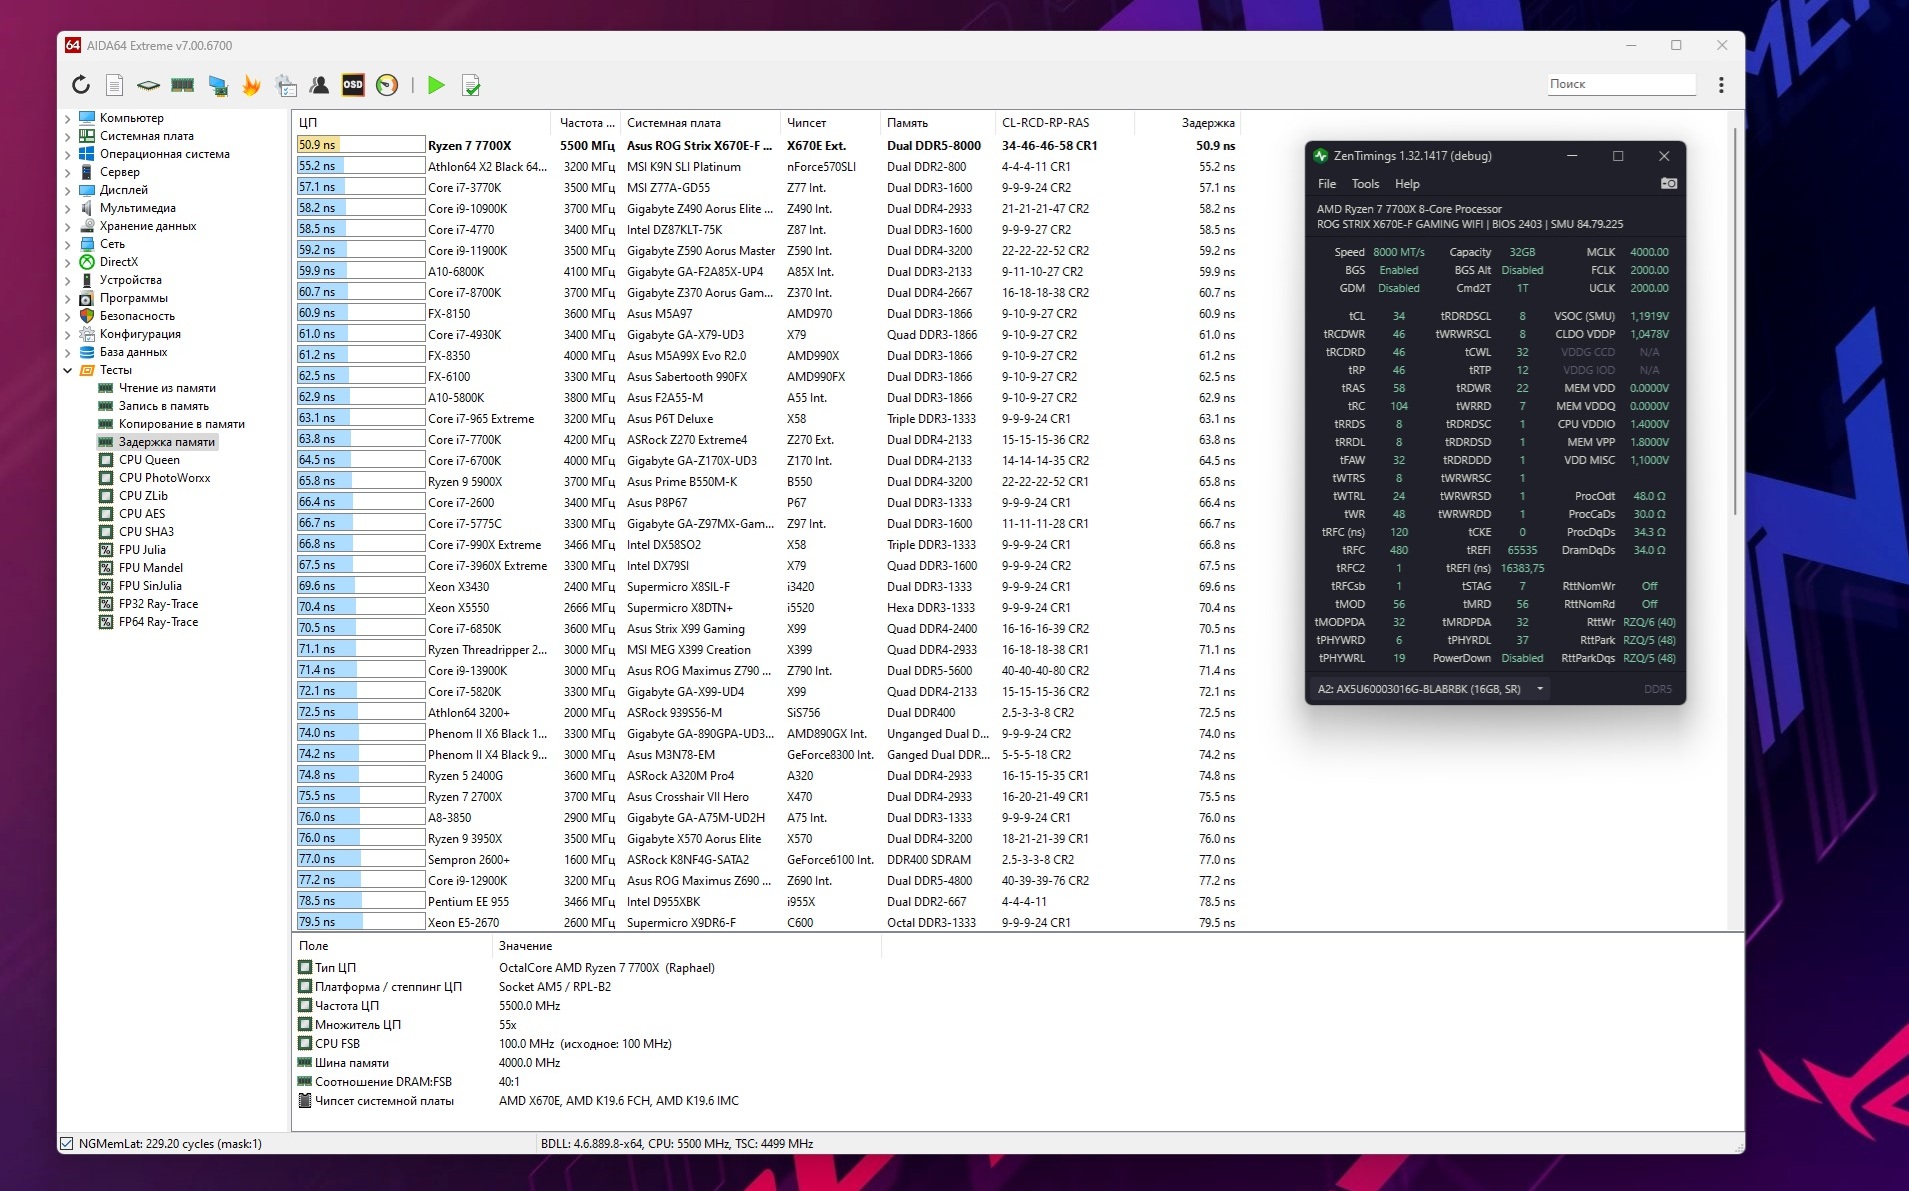1909x1191 pixels.
Task: Select the Xeon E5-2670 result row
Action: [767, 922]
